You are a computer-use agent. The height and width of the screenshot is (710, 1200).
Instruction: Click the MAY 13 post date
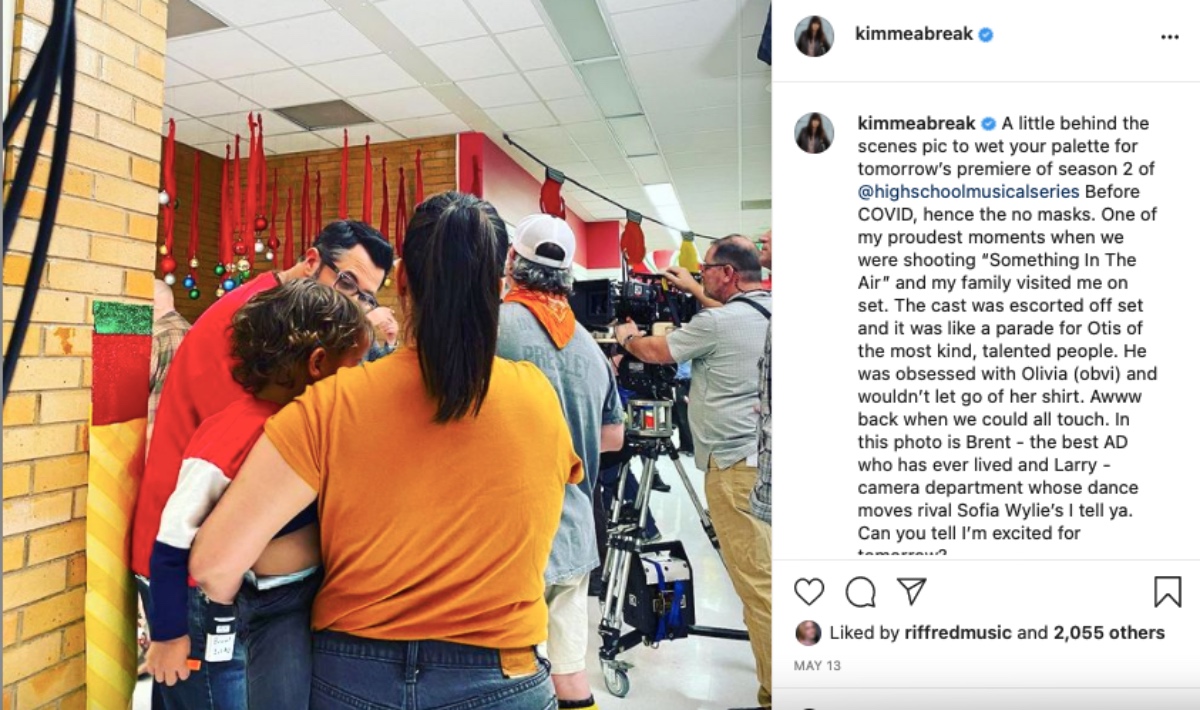(818, 665)
